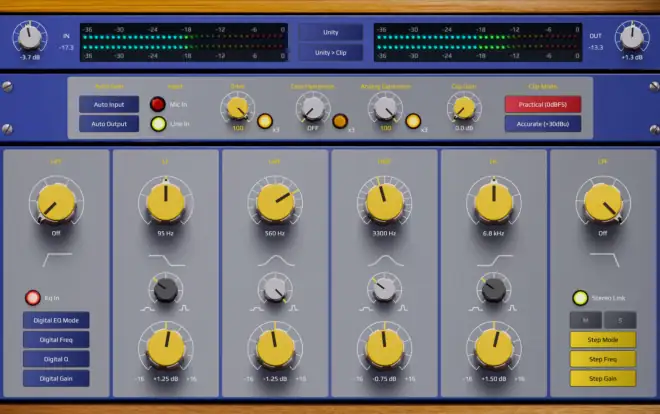Click the IN level readout -17.3

tap(67, 48)
